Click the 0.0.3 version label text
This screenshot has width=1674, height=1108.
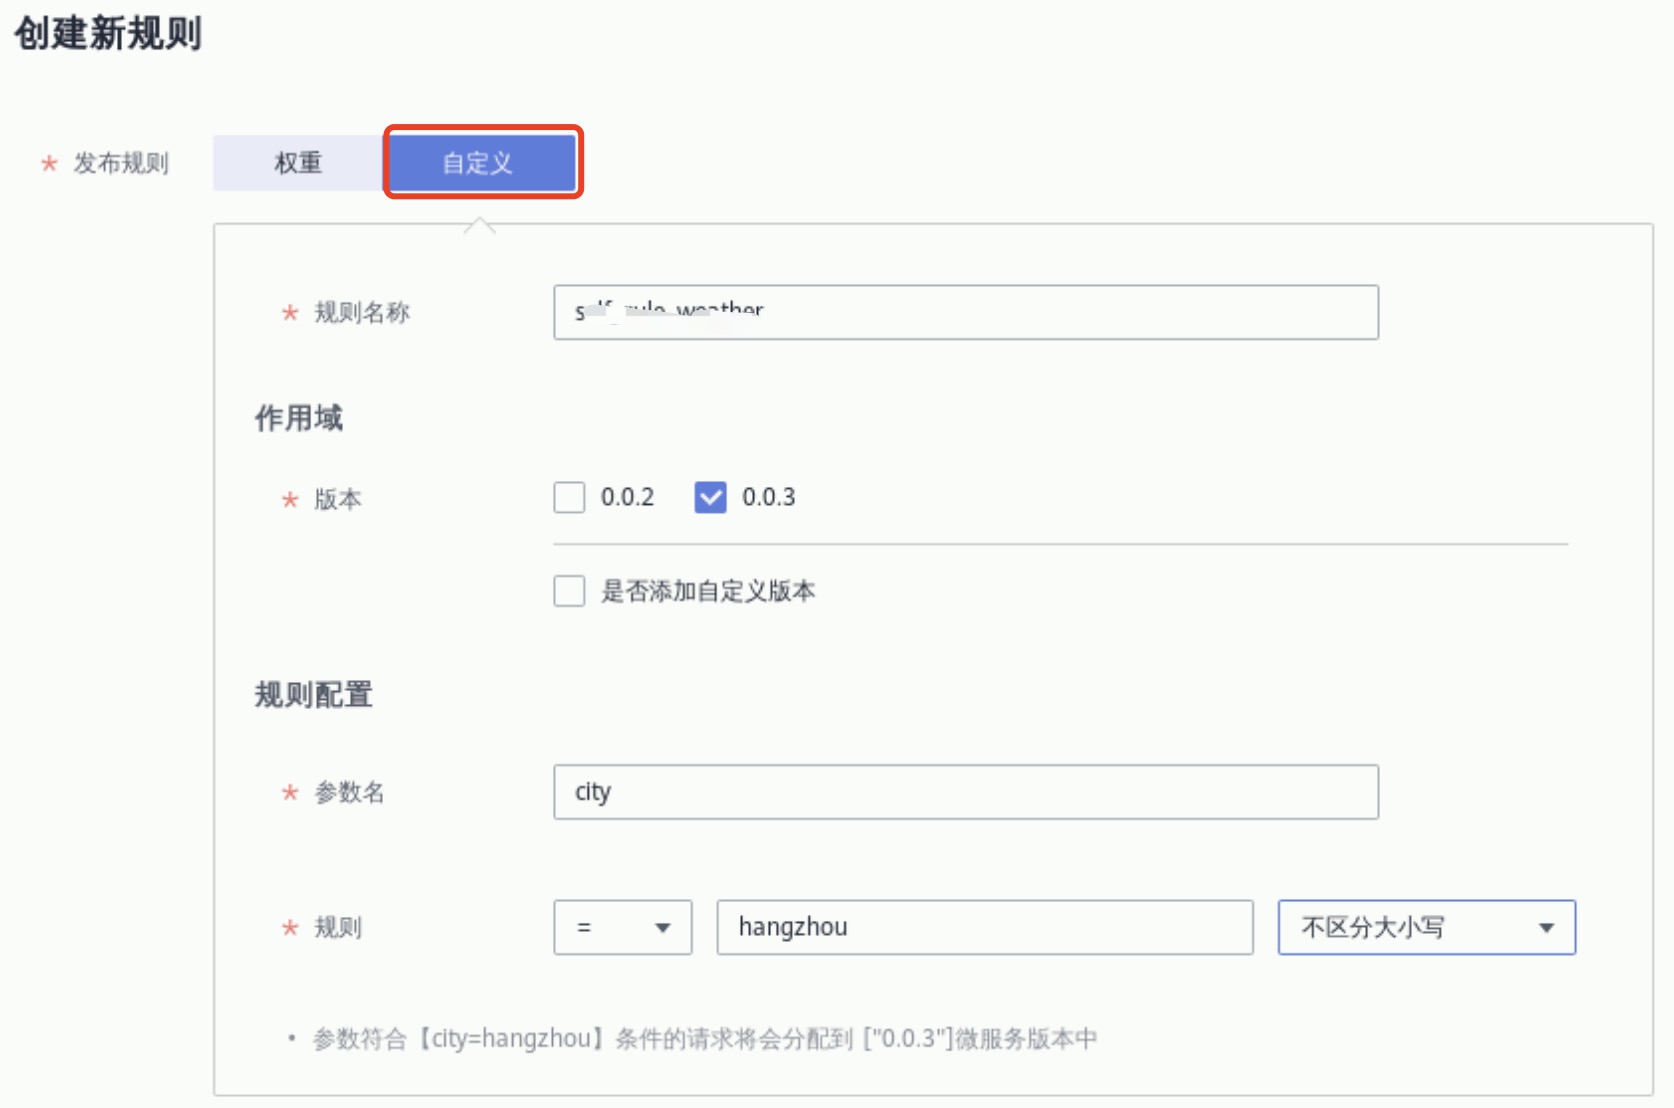click(768, 497)
